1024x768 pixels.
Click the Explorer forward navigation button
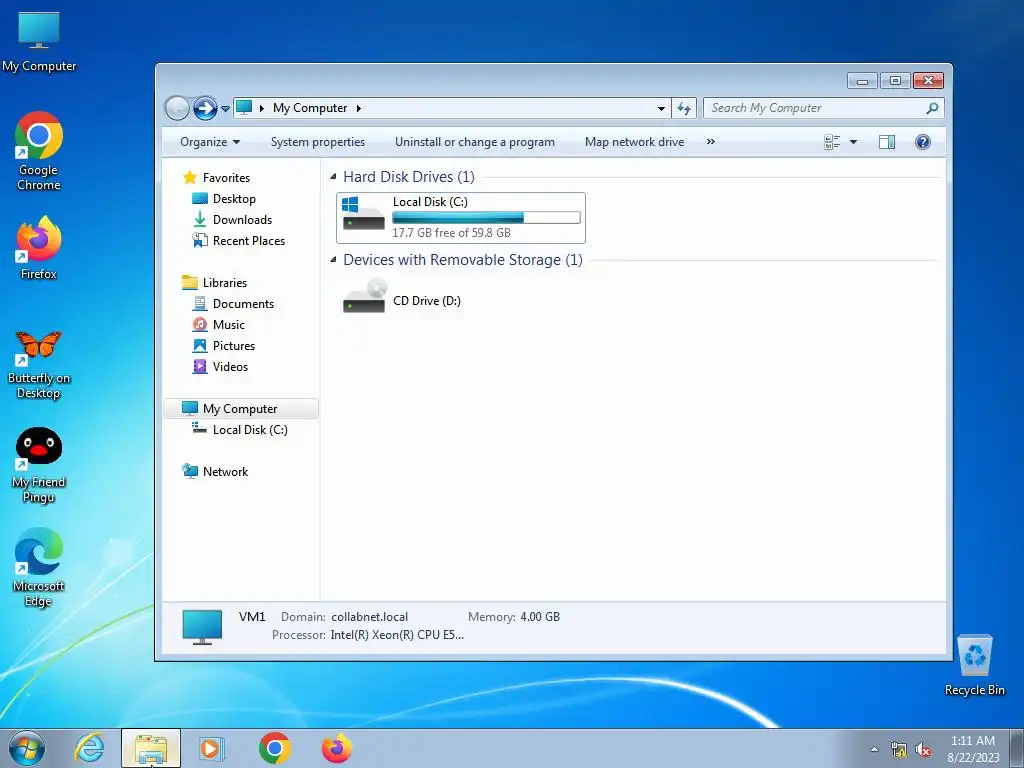[205, 108]
